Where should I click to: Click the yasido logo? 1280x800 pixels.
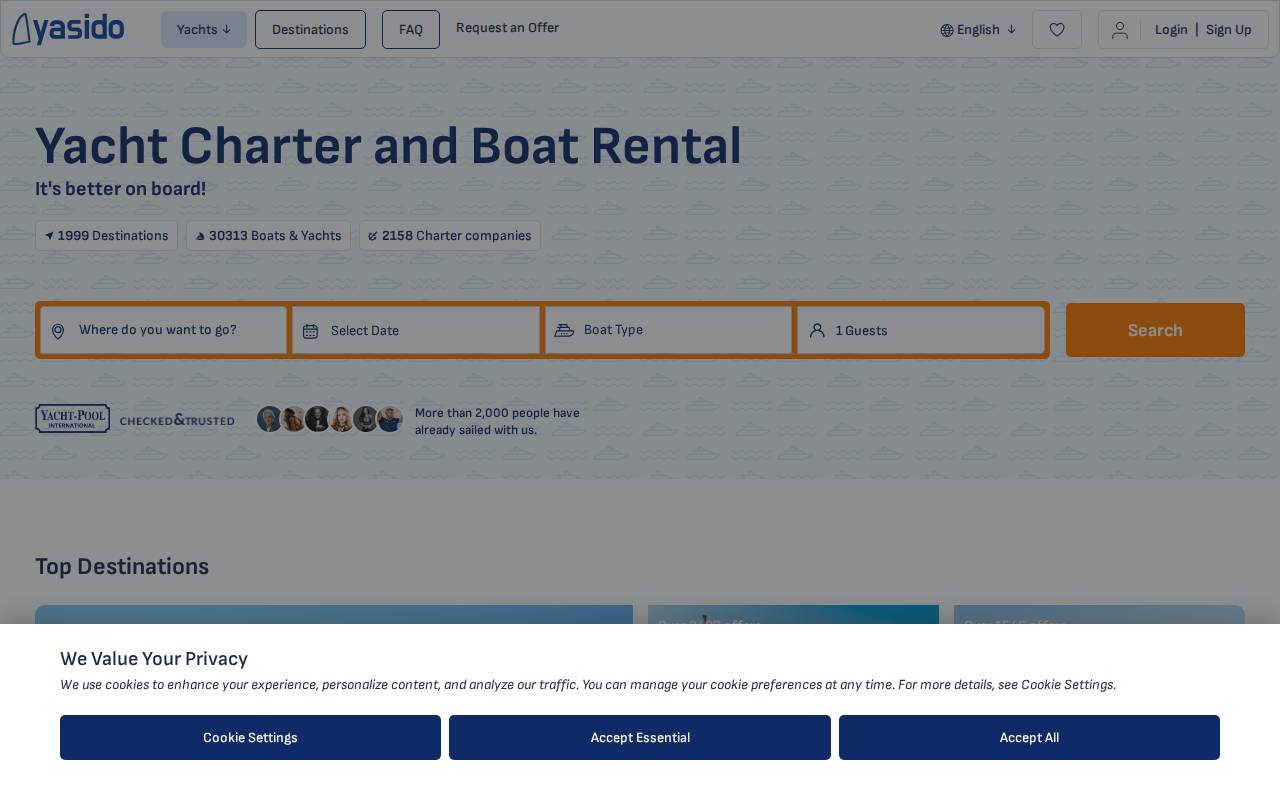pyautogui.click(x=68, y=29)
